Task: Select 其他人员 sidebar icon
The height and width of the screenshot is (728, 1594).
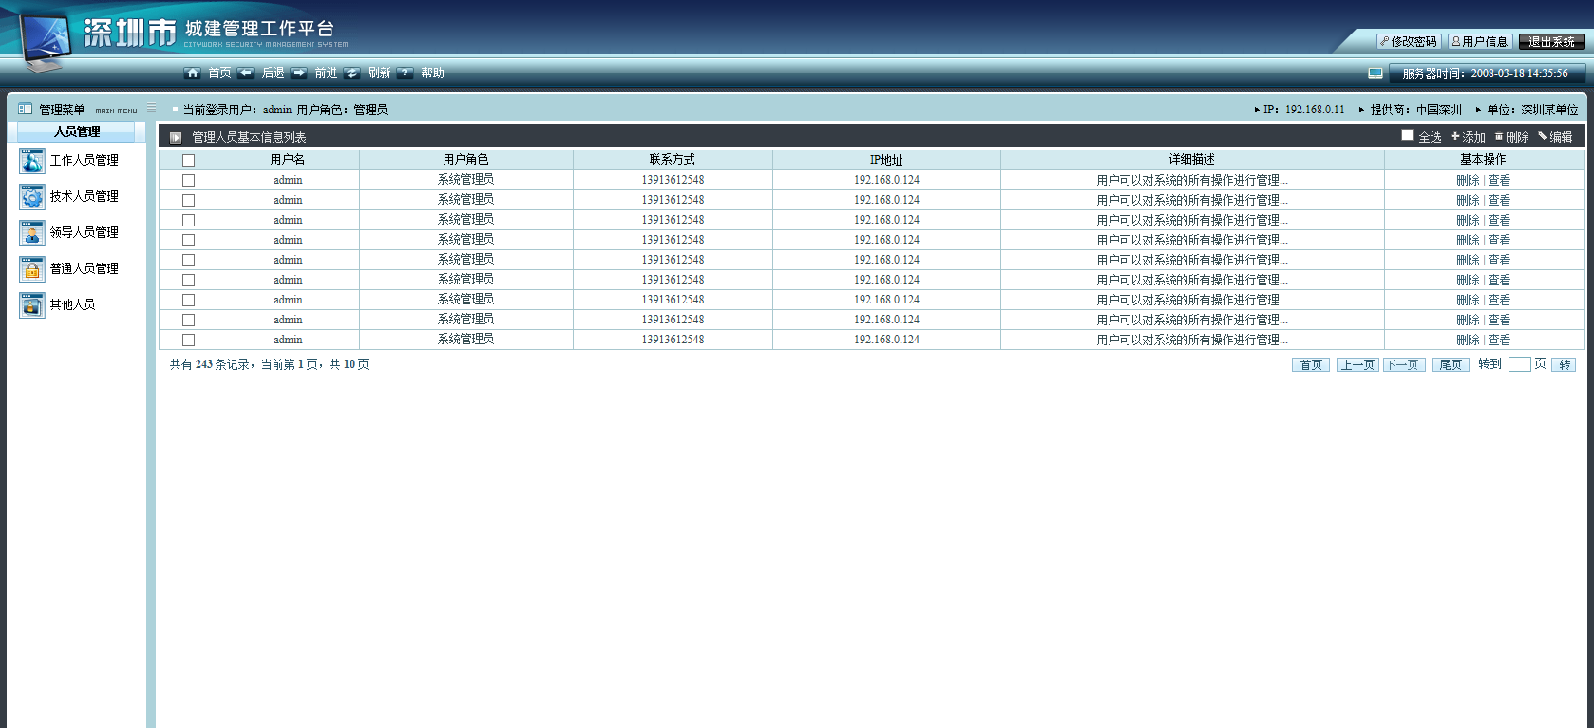Action: [x=32, y=305]
